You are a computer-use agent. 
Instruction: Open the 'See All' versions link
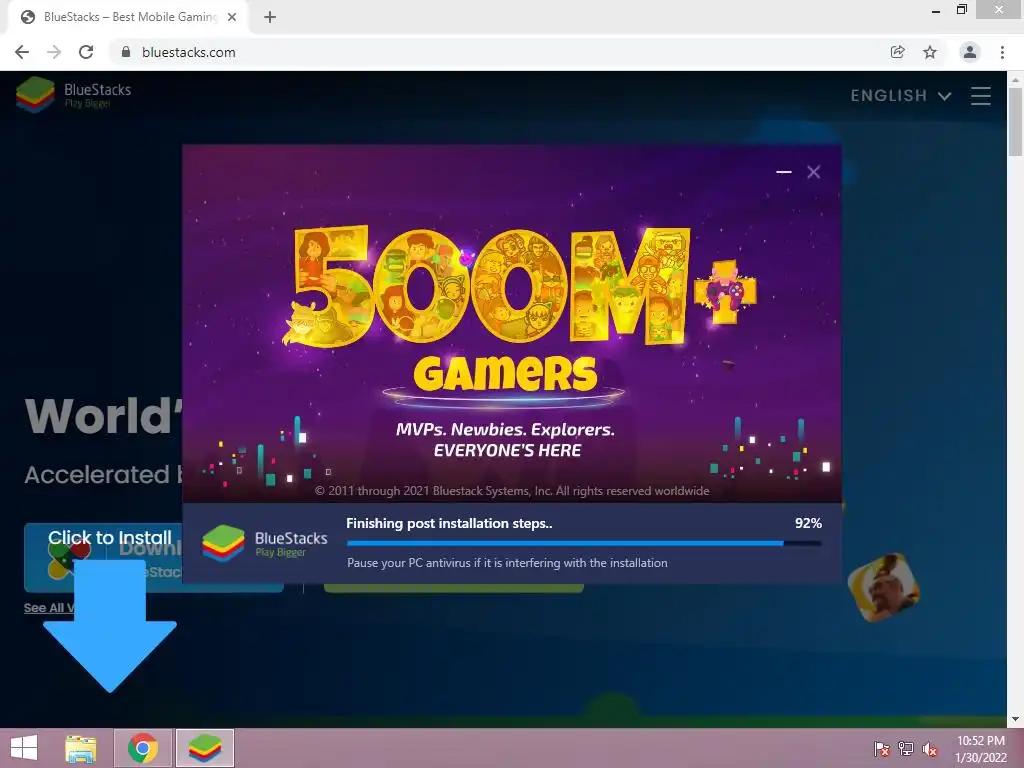tap(50, 608)
